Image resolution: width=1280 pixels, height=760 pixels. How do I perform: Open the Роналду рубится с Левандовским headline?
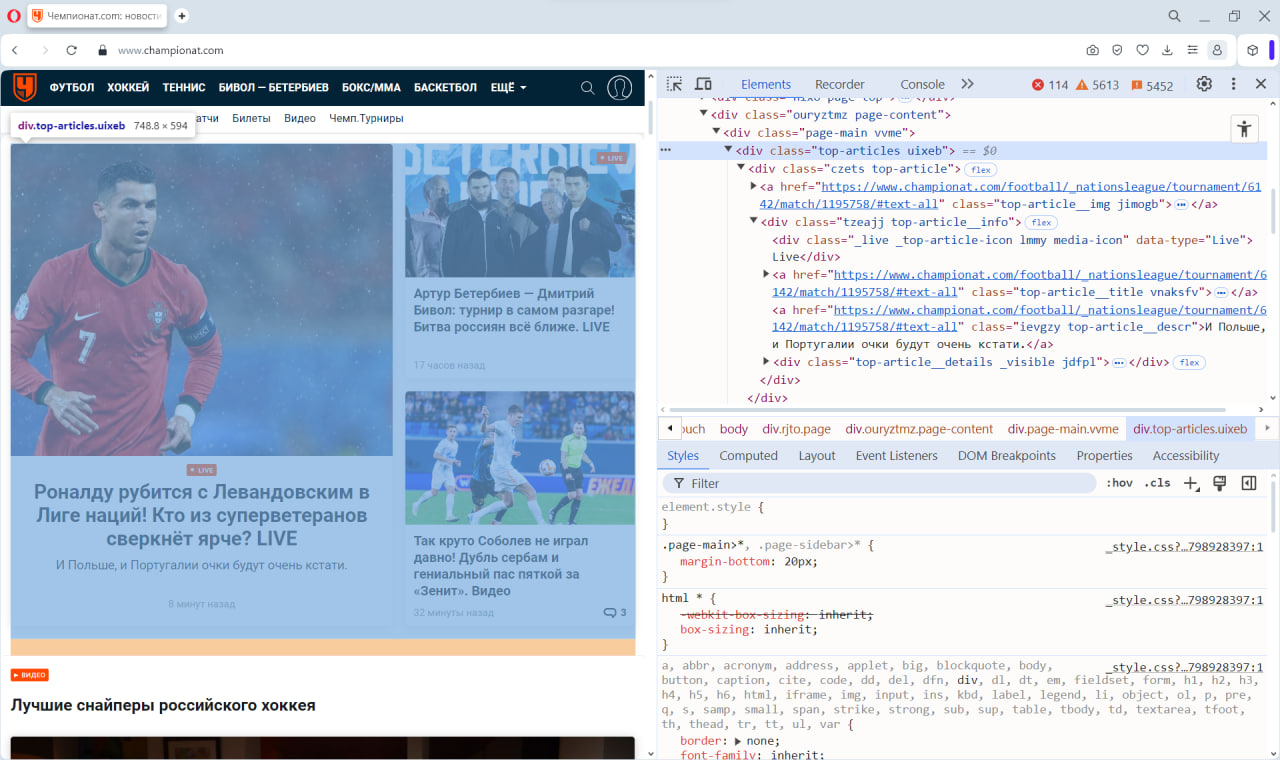(201, 515)
